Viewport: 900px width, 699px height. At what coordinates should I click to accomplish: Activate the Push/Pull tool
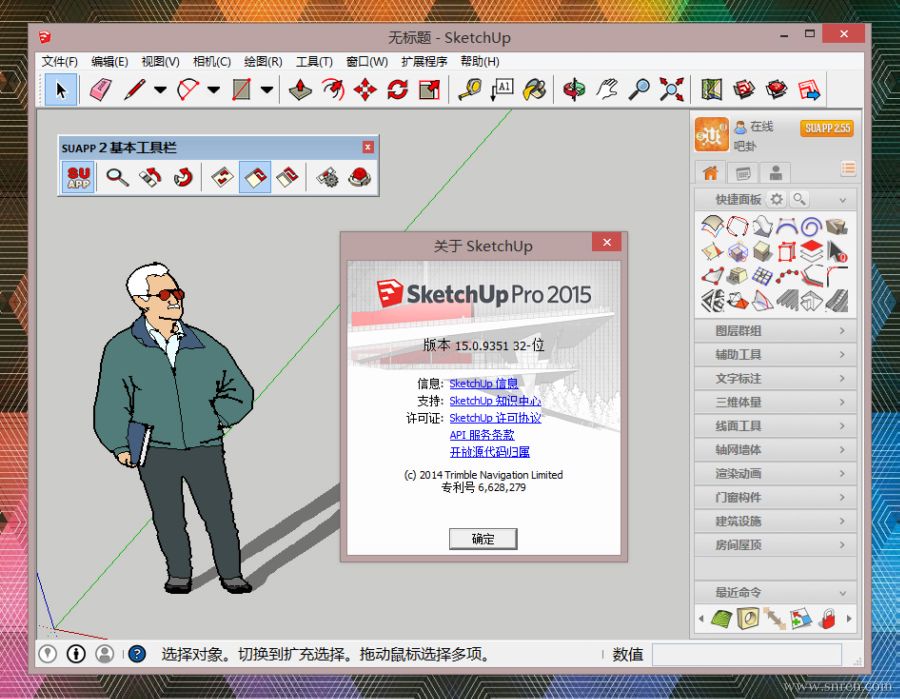[300, 90]
